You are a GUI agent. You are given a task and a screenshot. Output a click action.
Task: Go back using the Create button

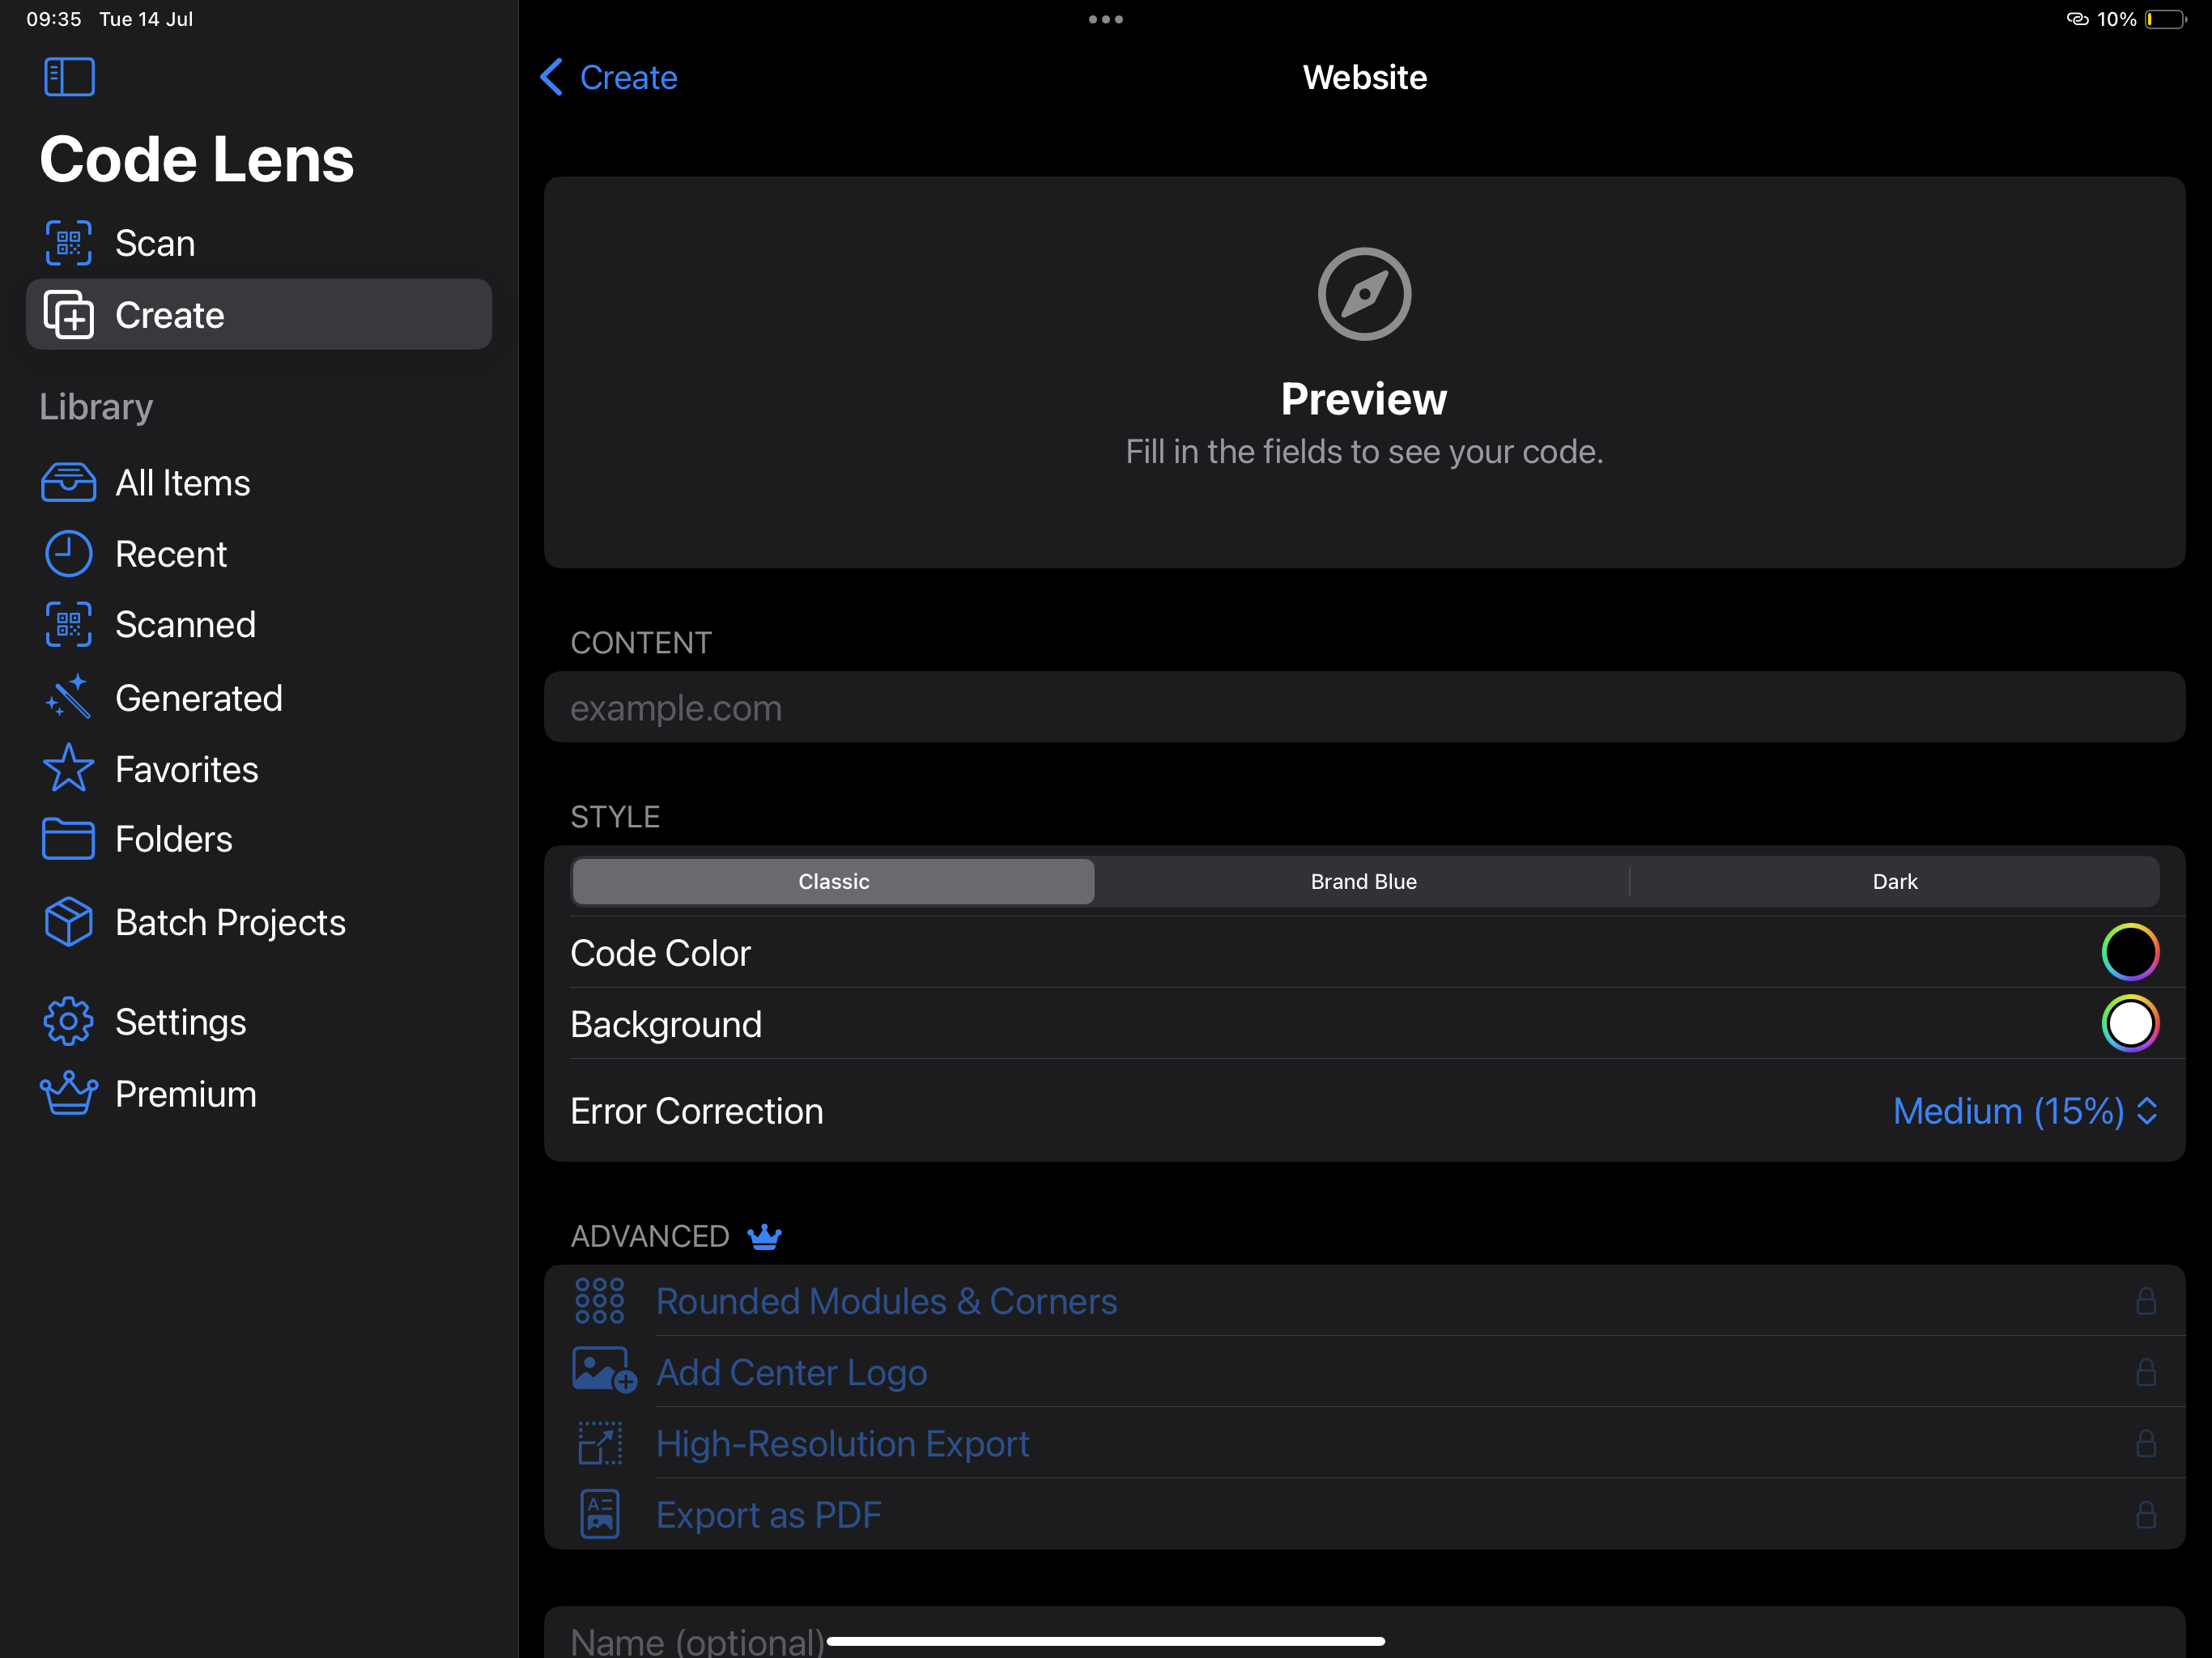(609, 77)
